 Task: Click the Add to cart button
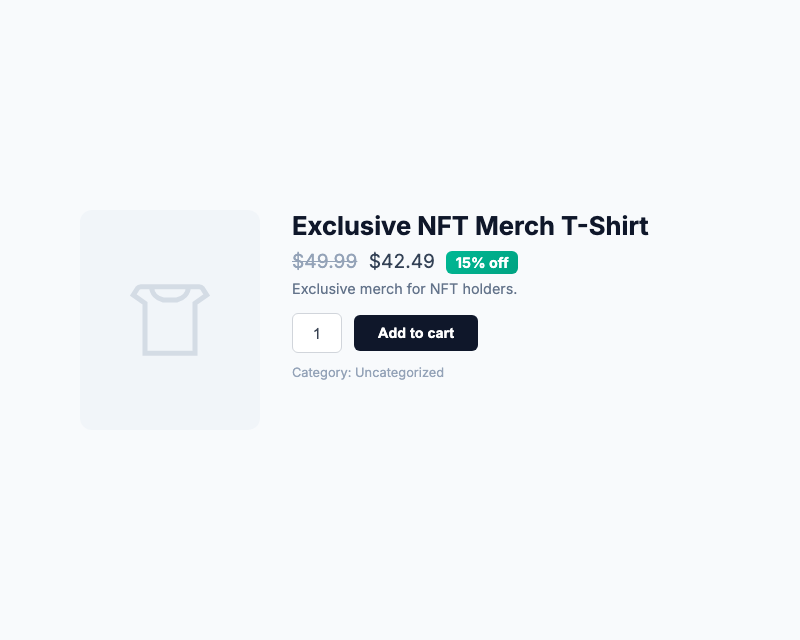(x=416, y=332)
